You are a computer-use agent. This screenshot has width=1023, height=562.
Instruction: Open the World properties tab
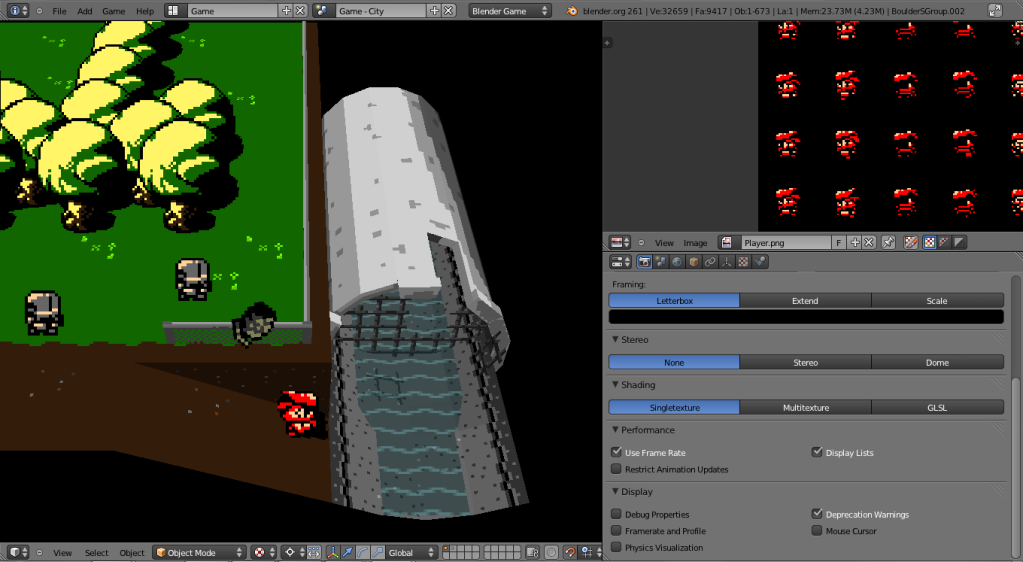[677, 262]
